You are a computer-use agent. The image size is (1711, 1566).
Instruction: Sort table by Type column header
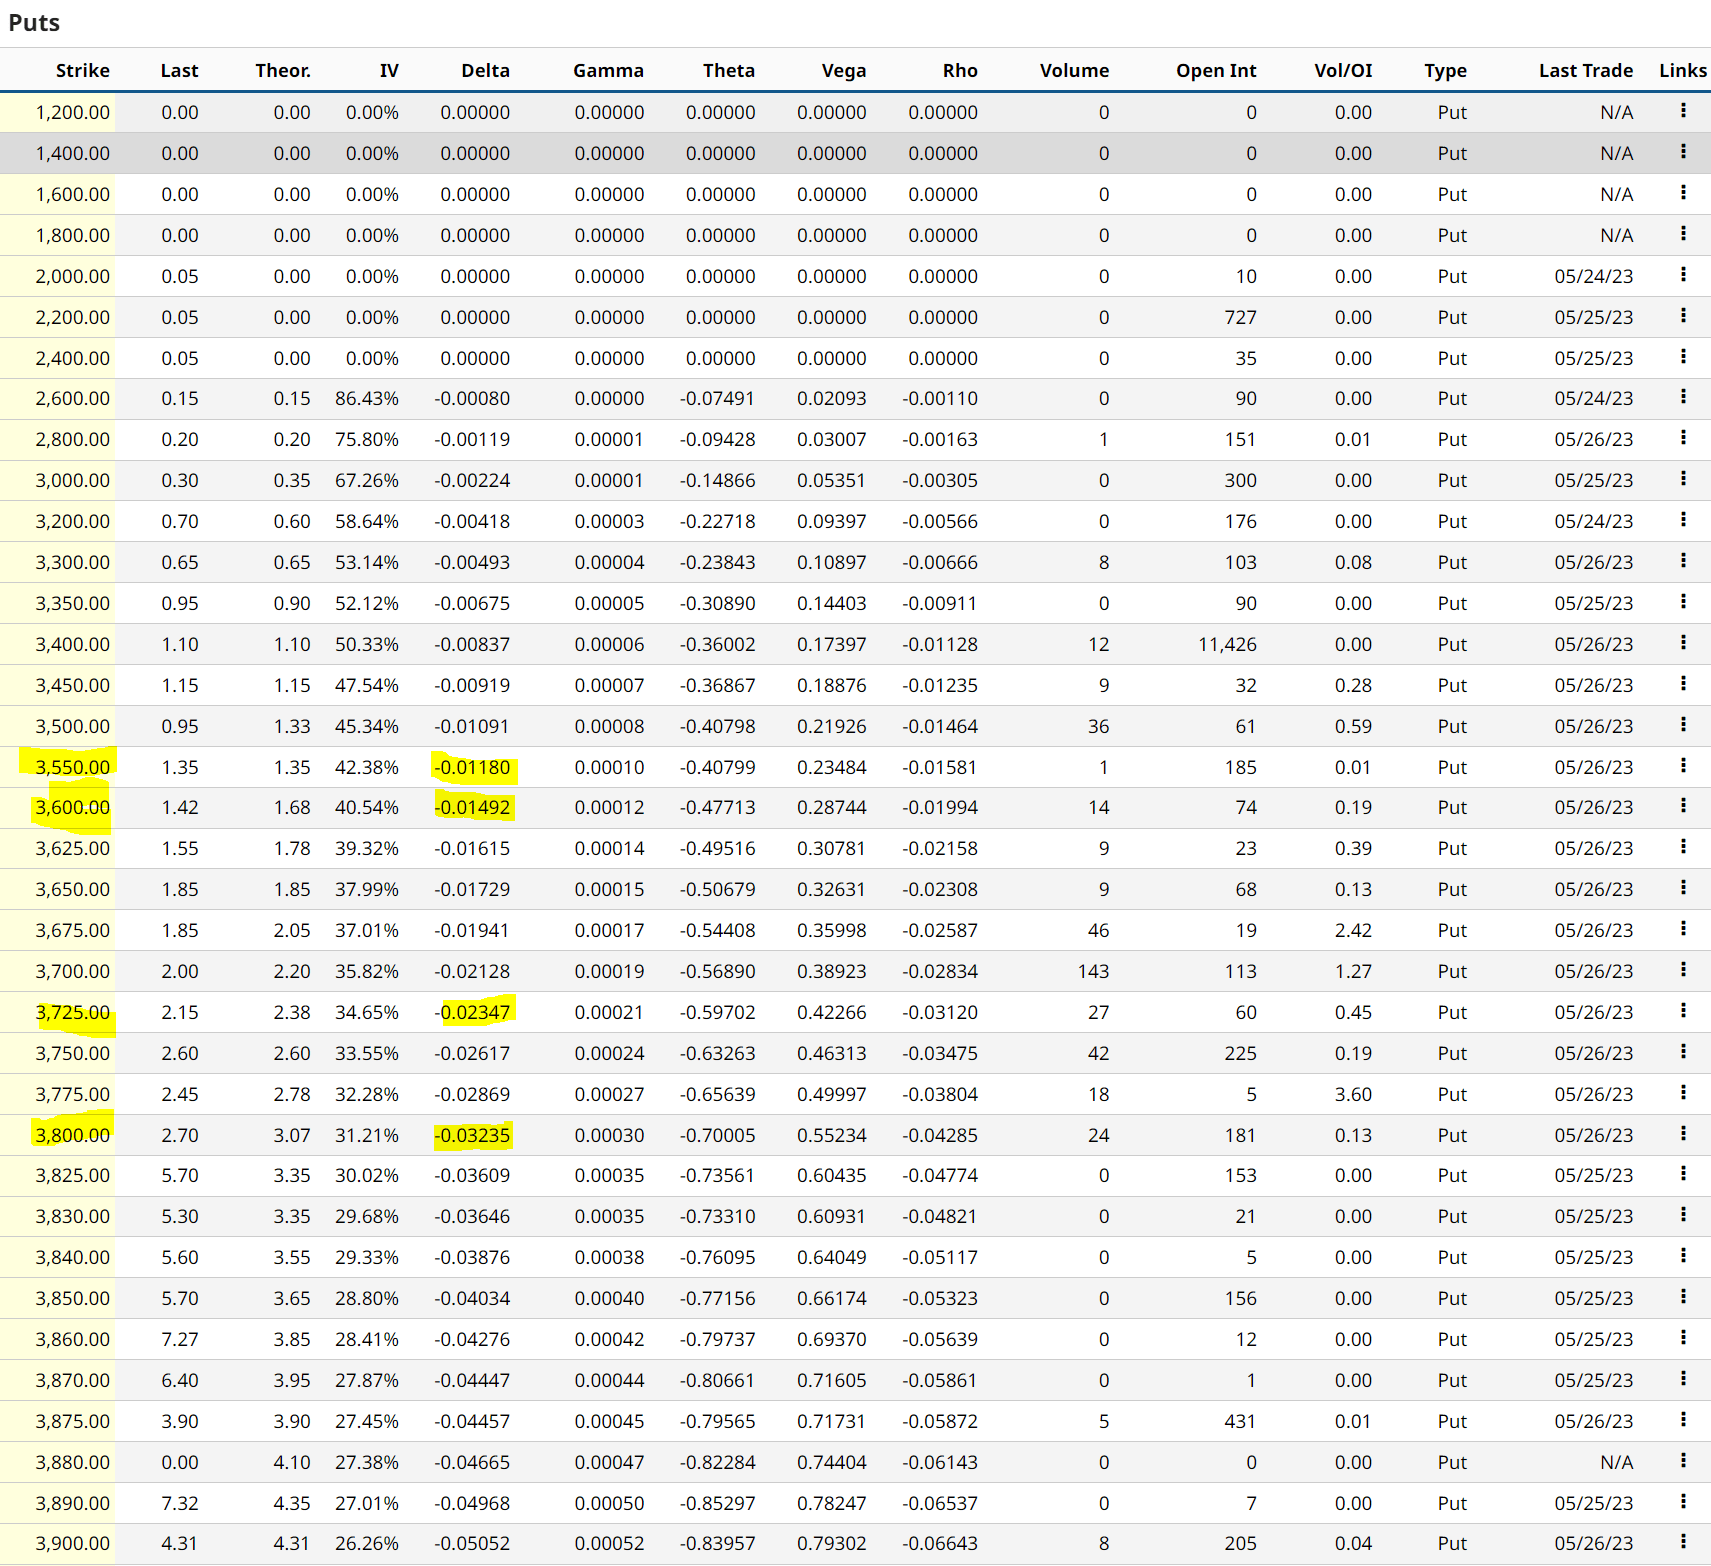1445,70
